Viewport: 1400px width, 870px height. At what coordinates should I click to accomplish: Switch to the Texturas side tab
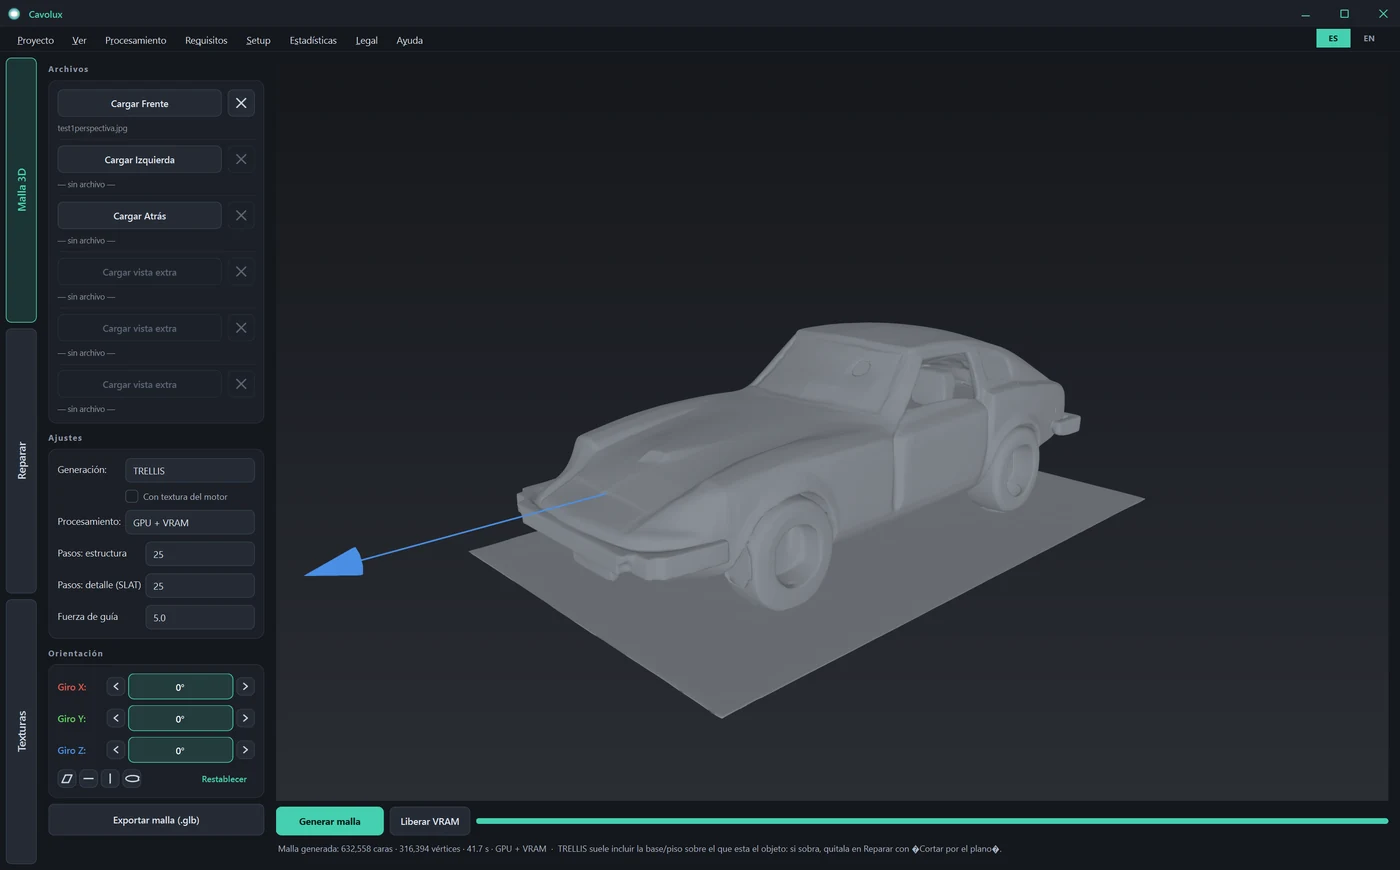(x=21, y=731)
